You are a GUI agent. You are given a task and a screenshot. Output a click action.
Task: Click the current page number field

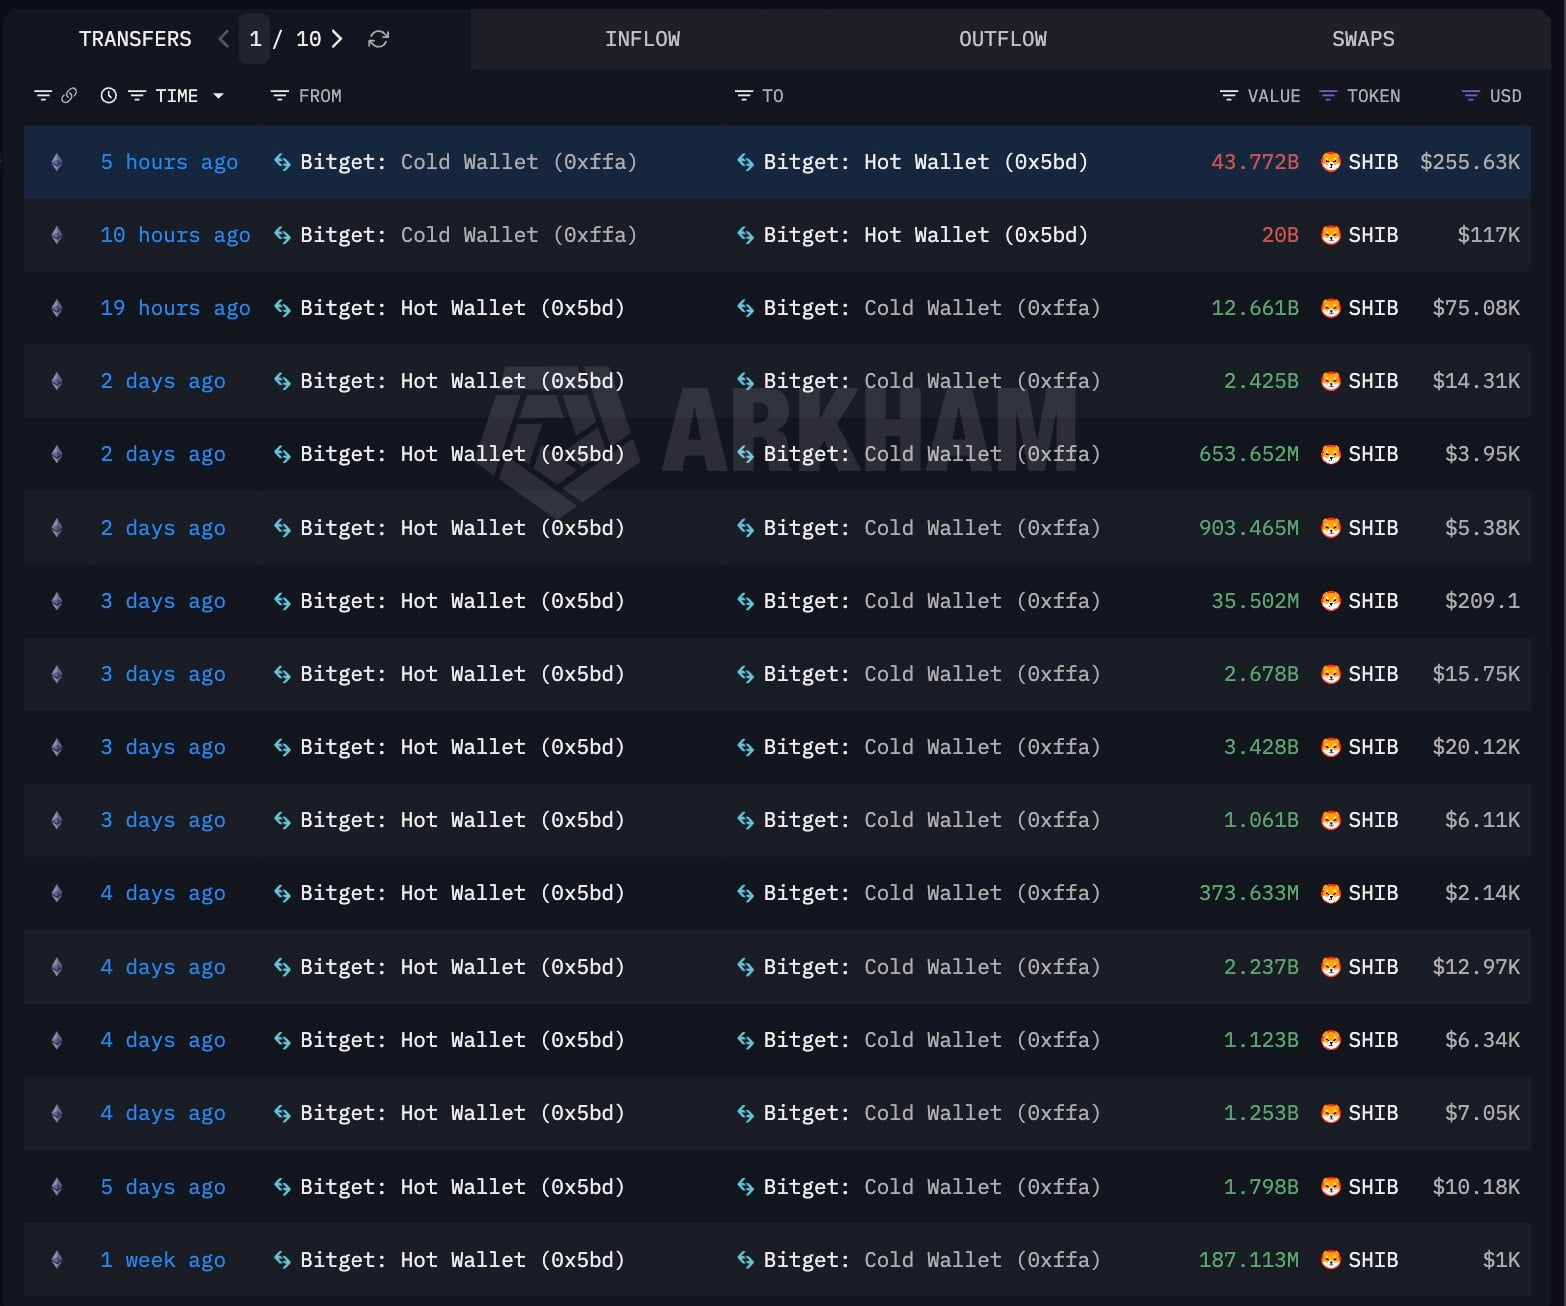point(255,39)
